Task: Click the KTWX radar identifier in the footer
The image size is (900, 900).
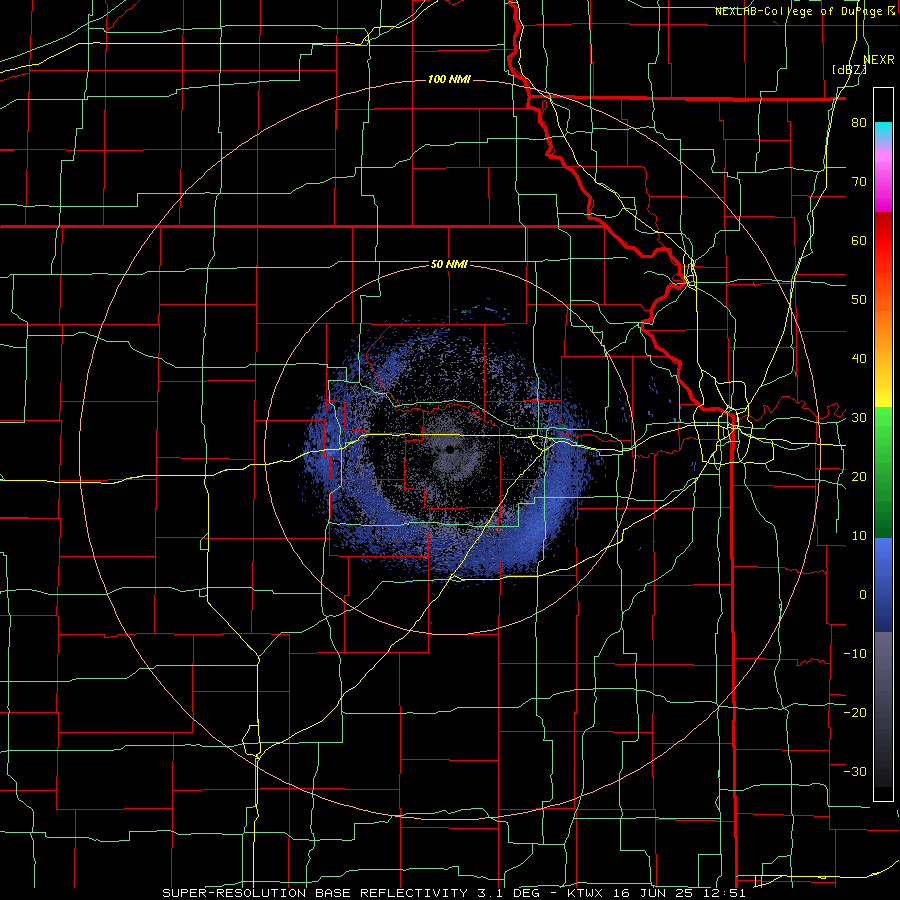Action: click(587, 893)
